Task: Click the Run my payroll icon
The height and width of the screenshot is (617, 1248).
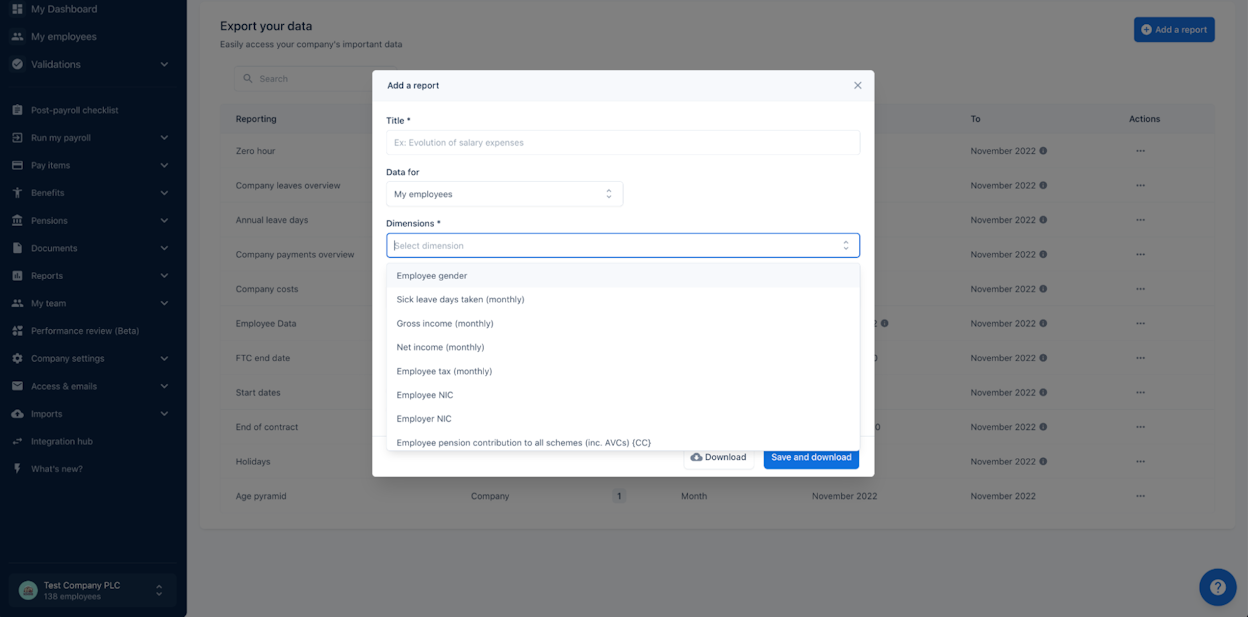Action: [x=17, y=138]
